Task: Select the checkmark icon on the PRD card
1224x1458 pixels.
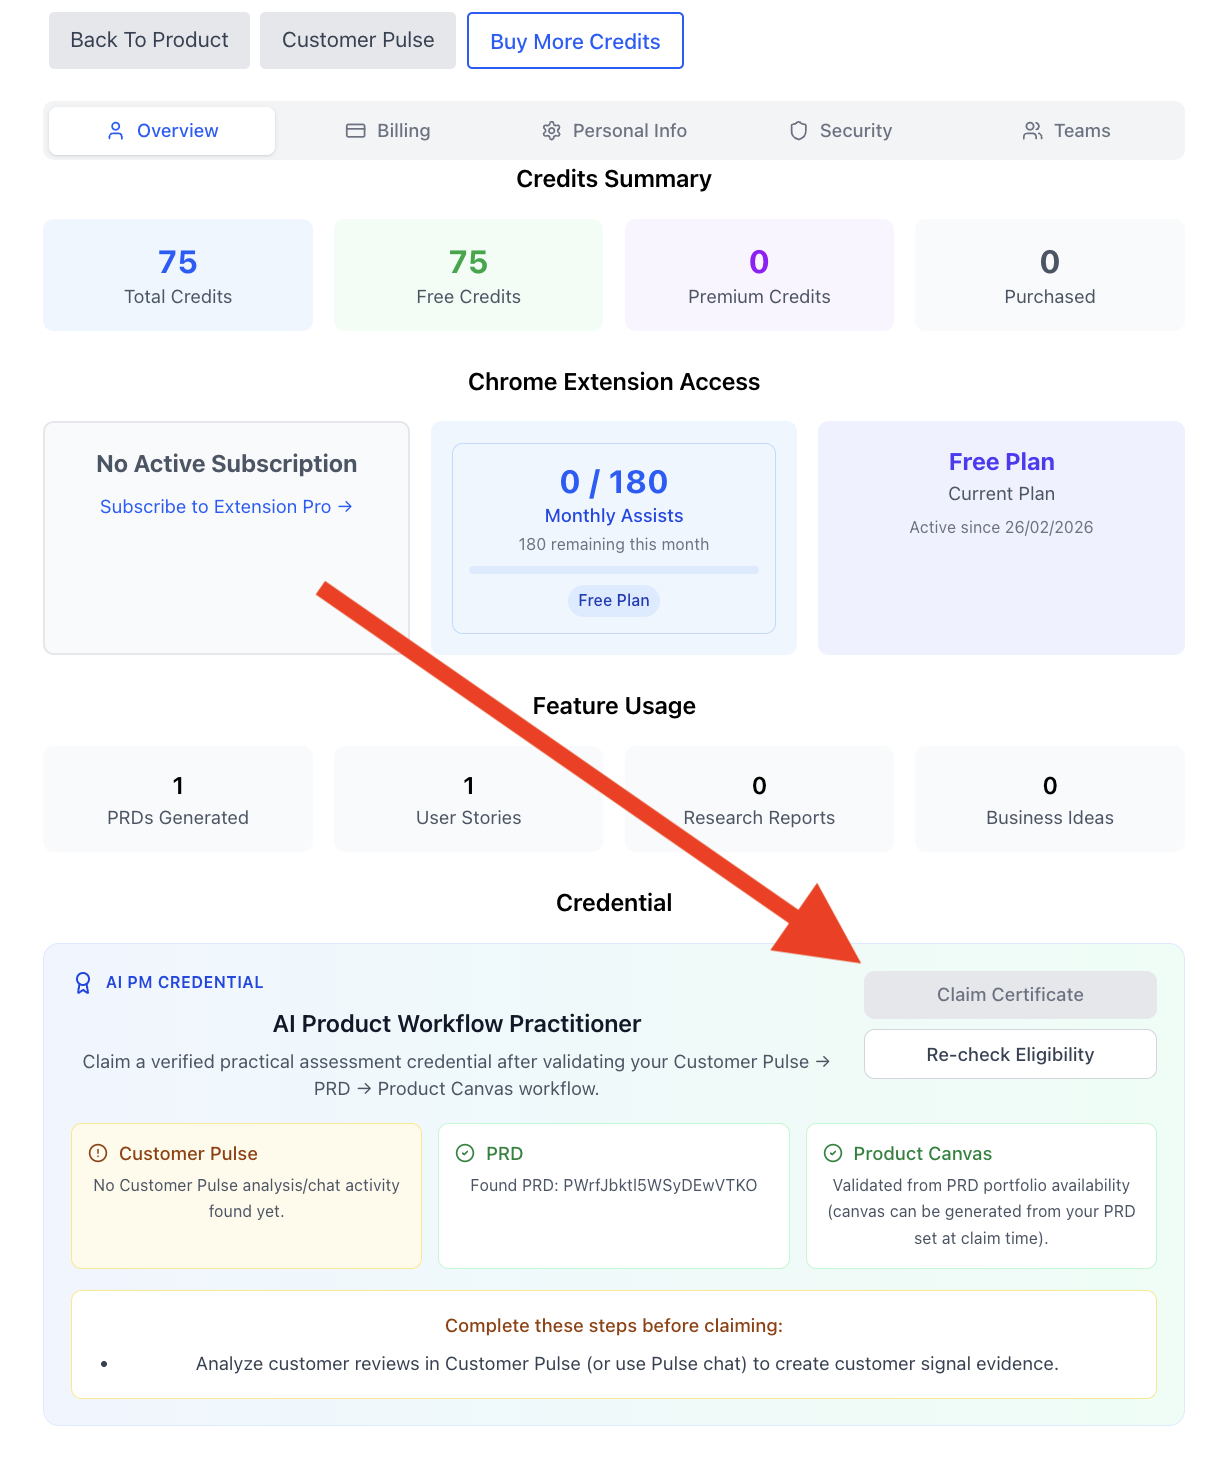Action: pos(464,1153)
